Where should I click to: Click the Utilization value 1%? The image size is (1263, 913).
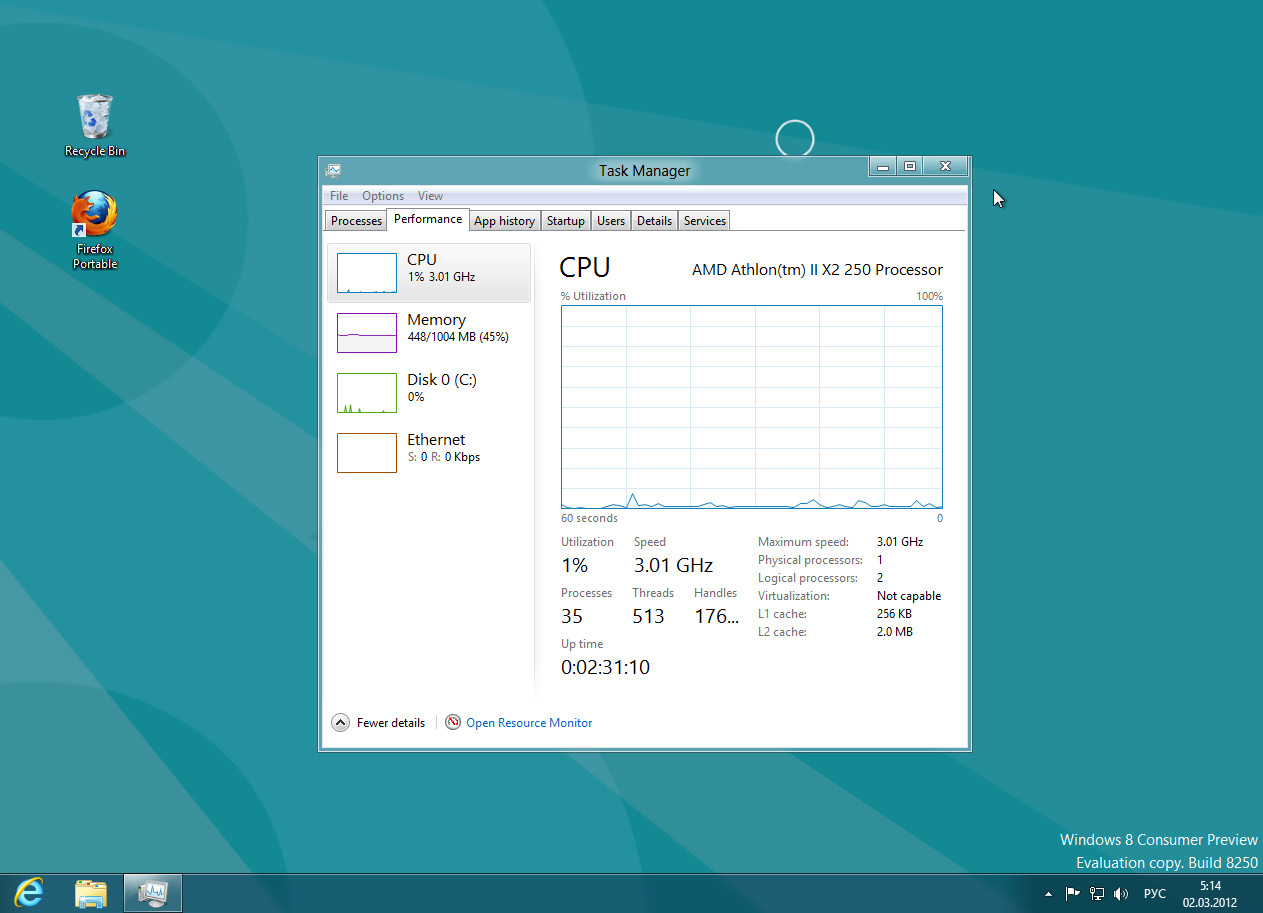pos(574,566)
